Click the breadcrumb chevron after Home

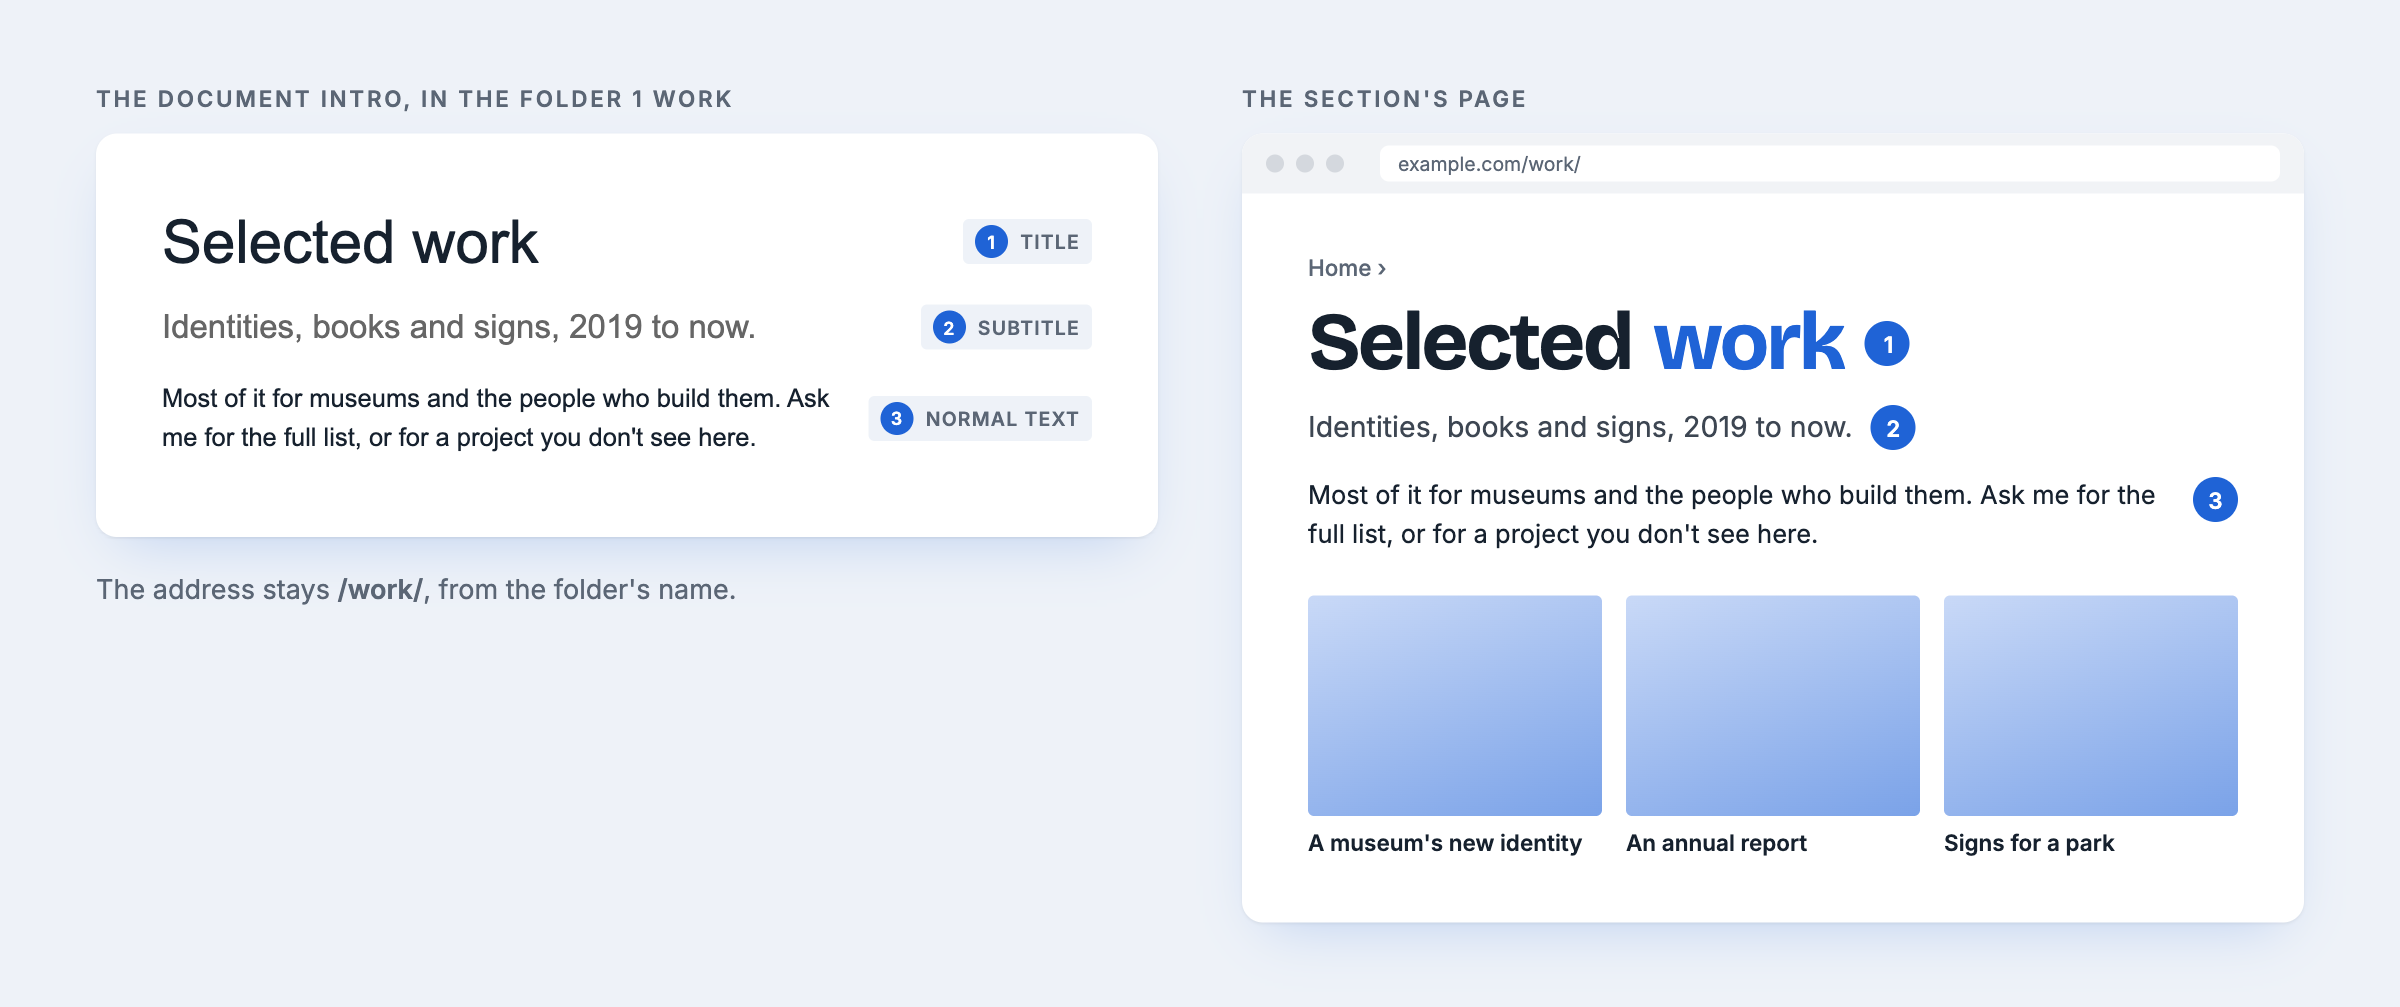(1382, 269)
